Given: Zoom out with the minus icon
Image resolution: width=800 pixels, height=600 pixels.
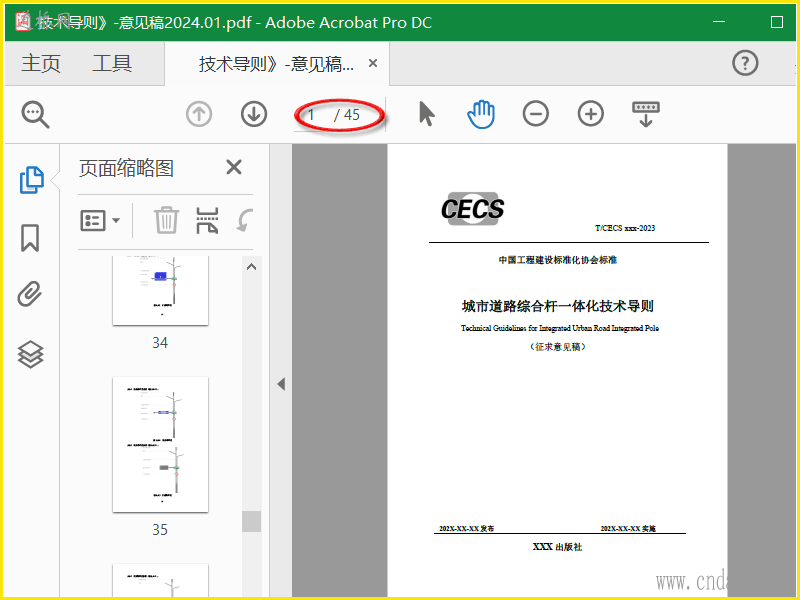Looking at the screenshot, I should click(x=536, y=114).
